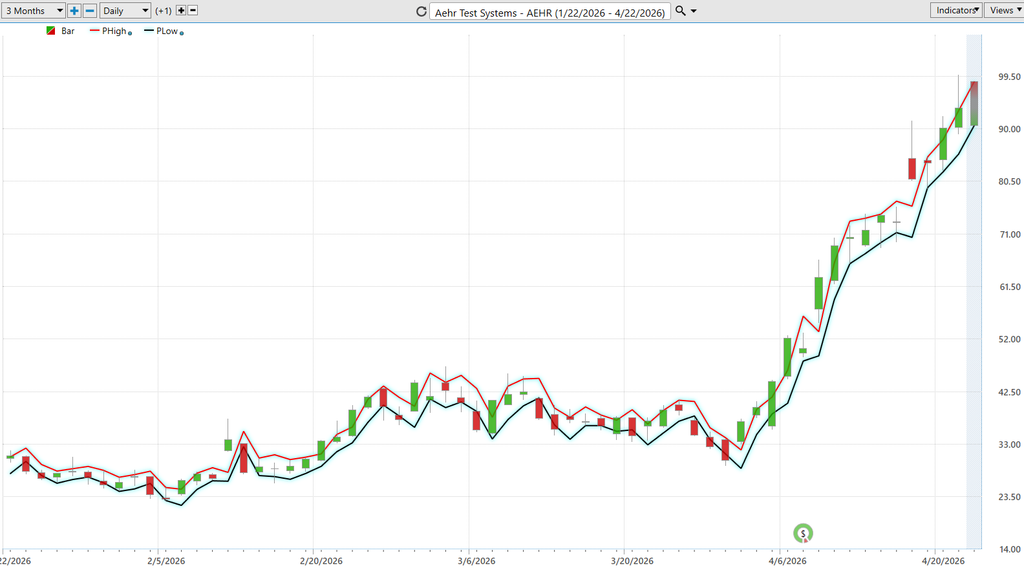Click the black minus forecast decrement button
This screenshot has width=1024, height=571.
(x=193, y=10)
